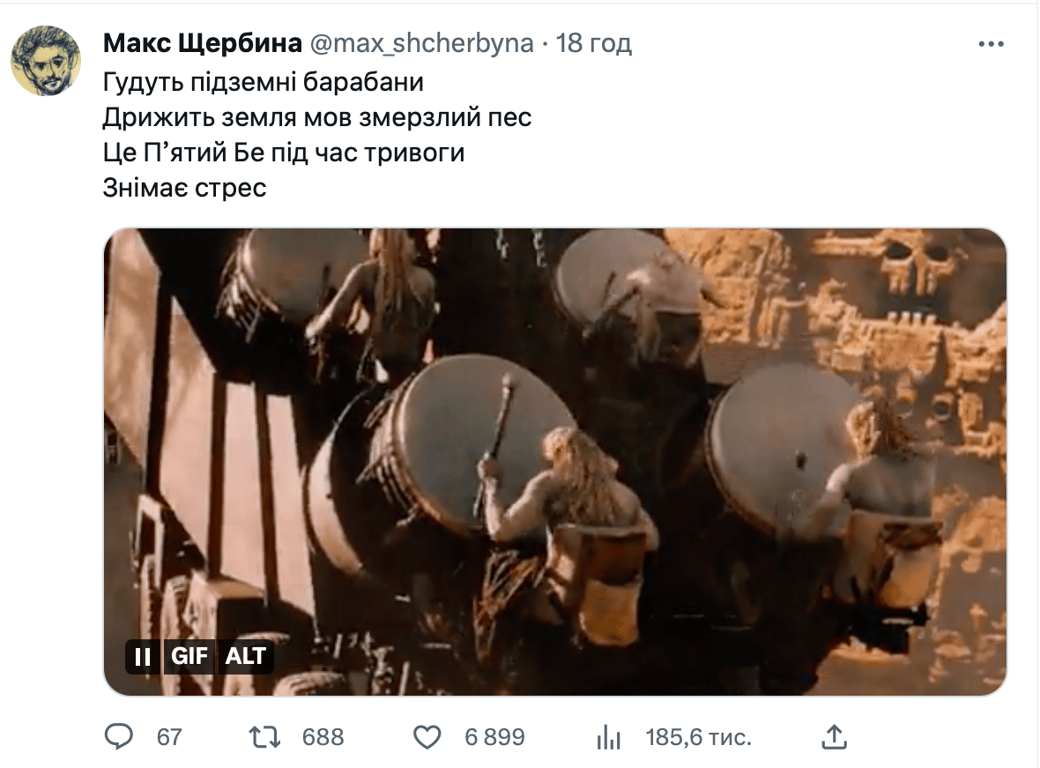Click the retweet arrows icon

coord(264,737)
